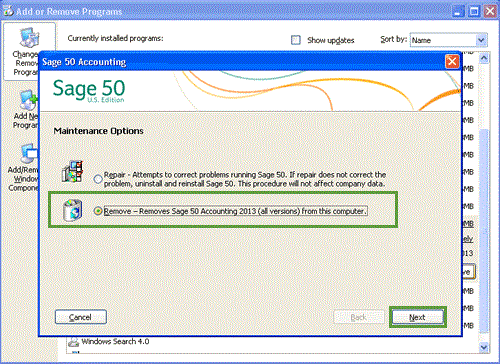Click the Cancel button in the Sage dialog
The width and height of the screenshot is (500, 364).
tap(81, 317)
